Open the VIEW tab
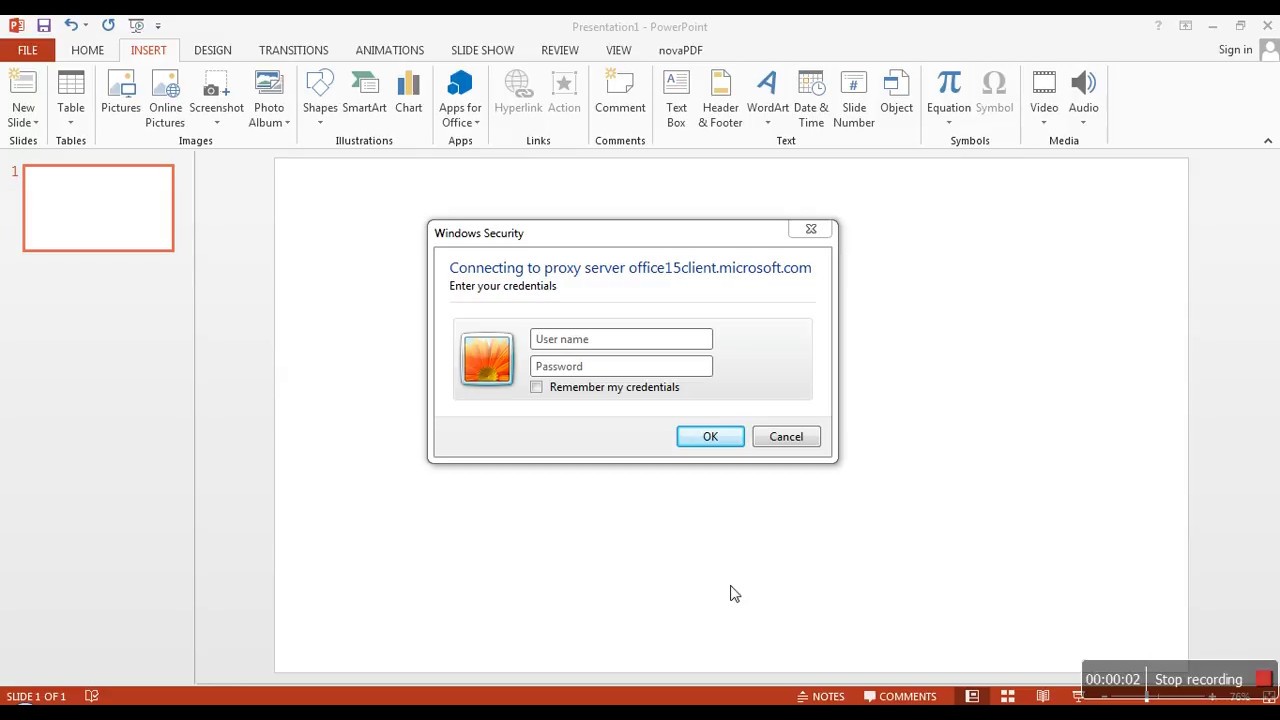 click(618, 50)
